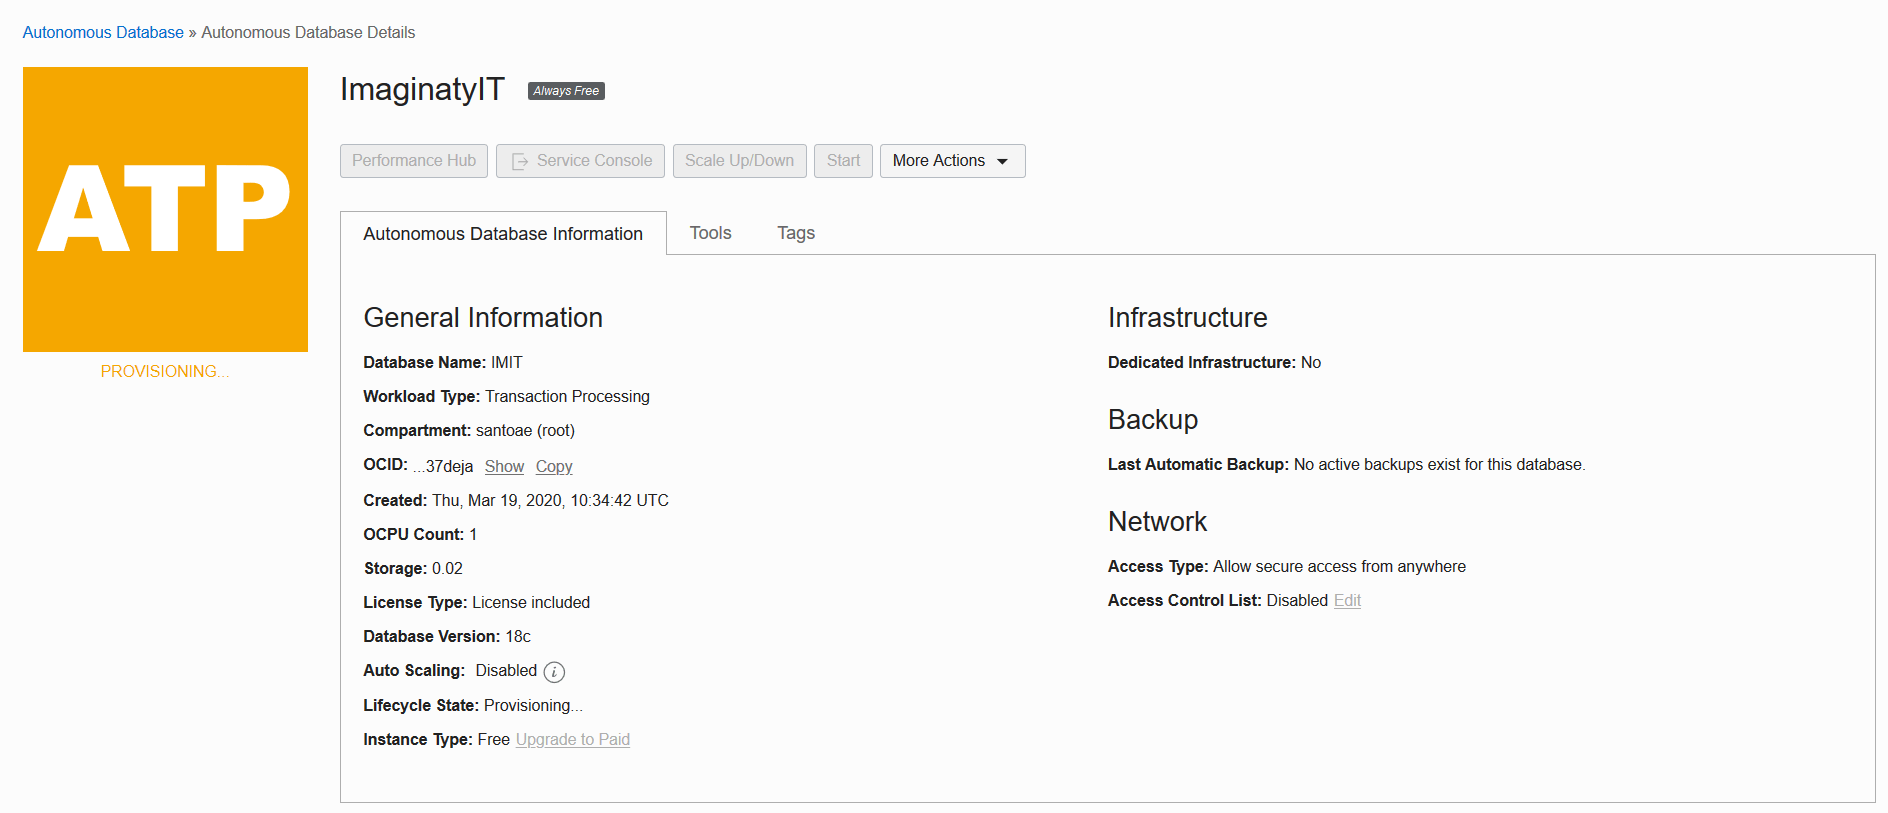Click the Backup section heading
Screen dimensions: 1888x813
[x=1153, y=419]
